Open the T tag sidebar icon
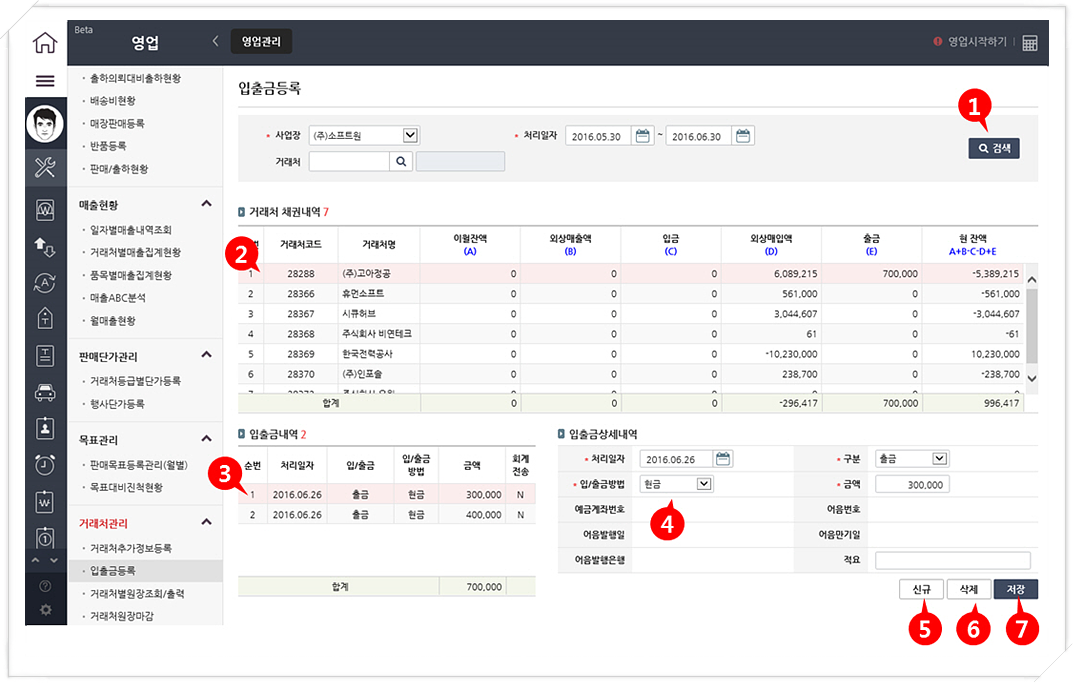Image resolution: width=1074 pixels, height=688 pixels. coord(45,318)
